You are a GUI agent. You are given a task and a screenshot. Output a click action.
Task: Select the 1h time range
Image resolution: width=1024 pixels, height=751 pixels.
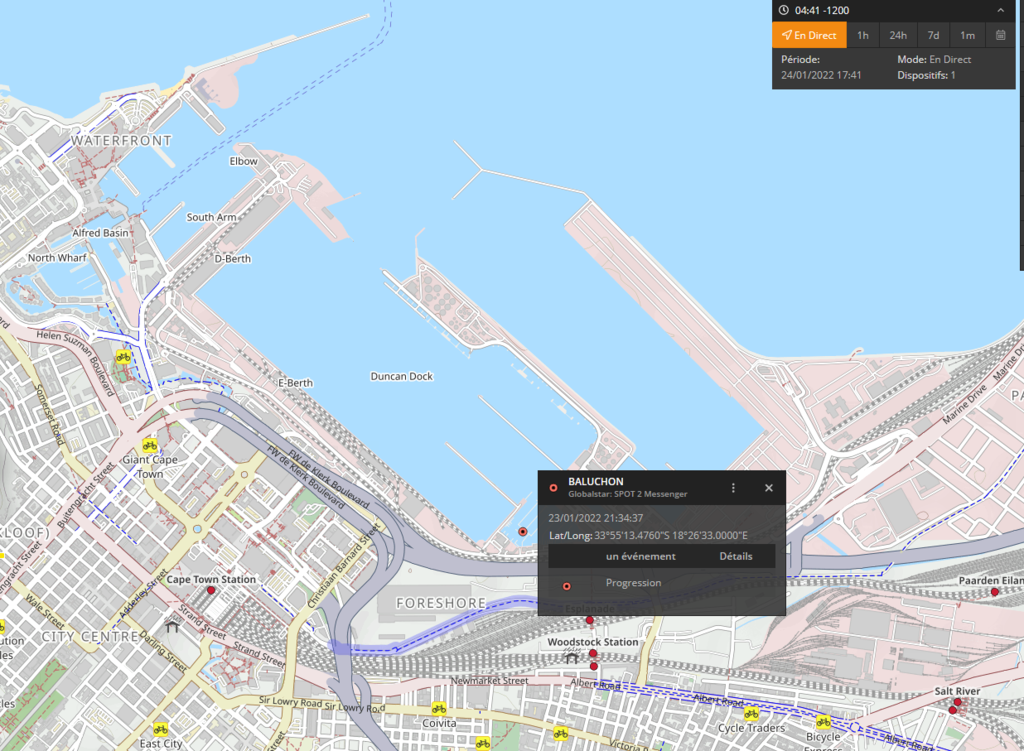coord(863,35)
